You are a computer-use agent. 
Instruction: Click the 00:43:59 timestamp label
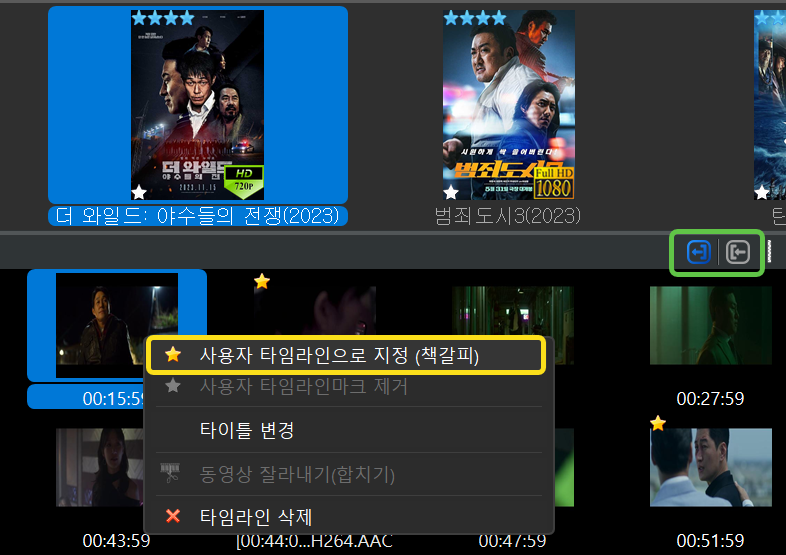tap(116, 540)
